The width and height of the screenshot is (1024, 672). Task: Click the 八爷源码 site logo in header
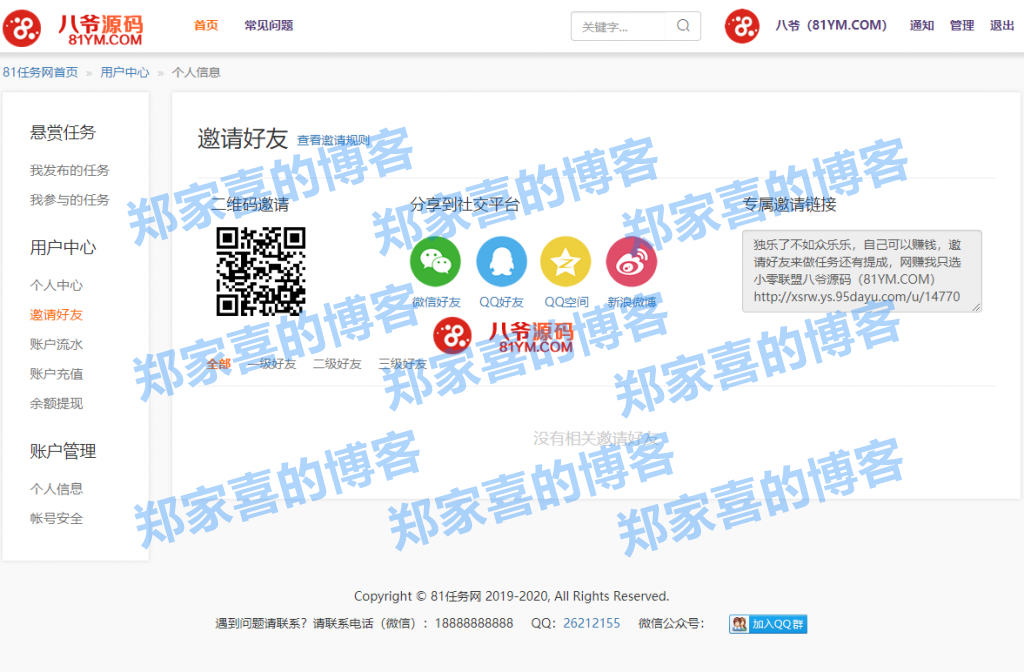click(x=72, y=28)
